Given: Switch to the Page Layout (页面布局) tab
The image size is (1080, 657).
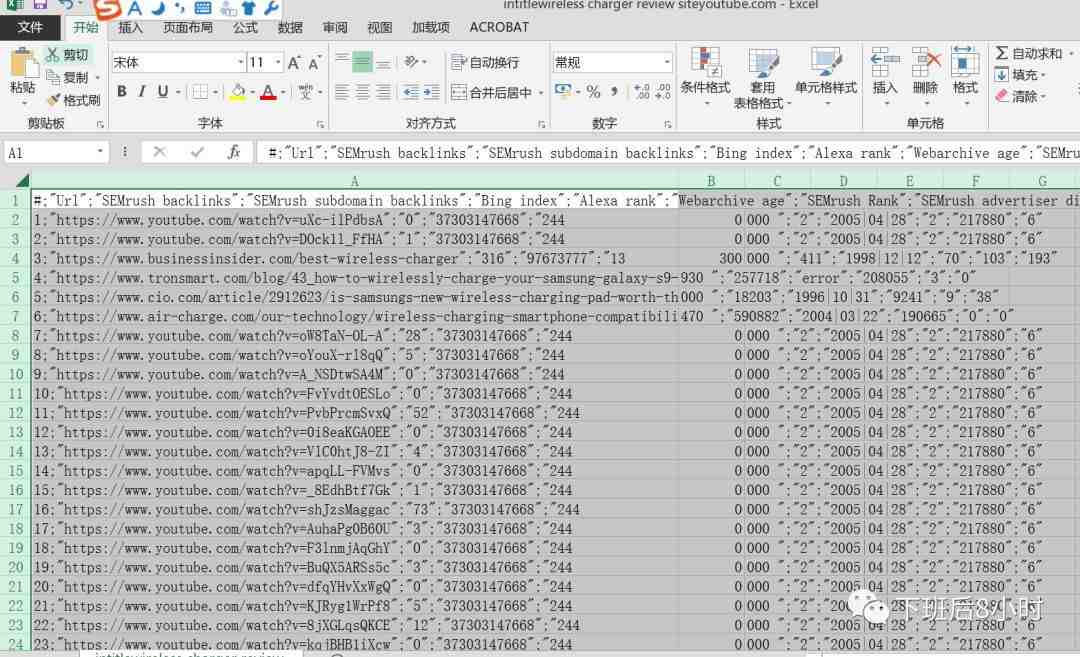Looking at the screenshot, I should [188, 28].
